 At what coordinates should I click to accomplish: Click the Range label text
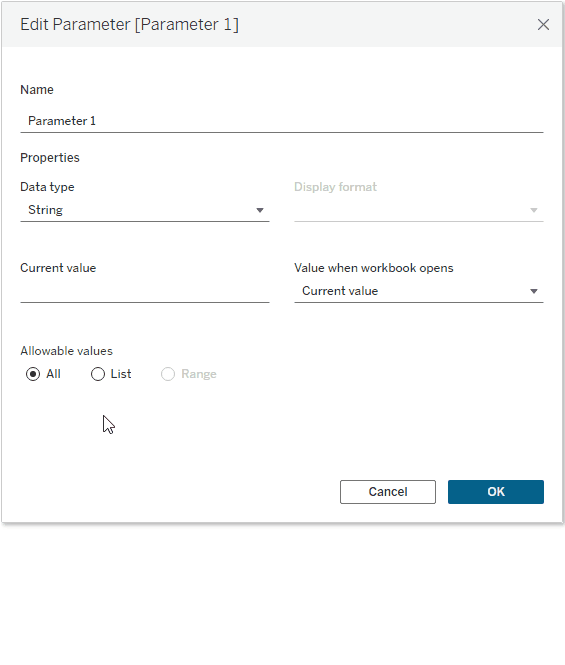click(x=199, y=374)
